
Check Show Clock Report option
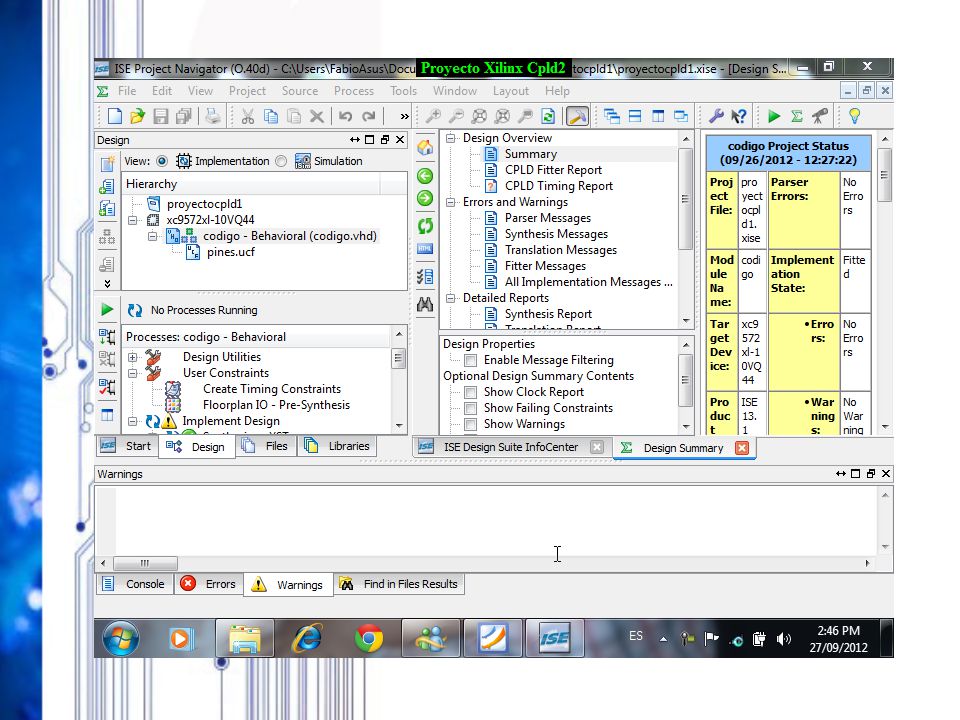point(471,392)
